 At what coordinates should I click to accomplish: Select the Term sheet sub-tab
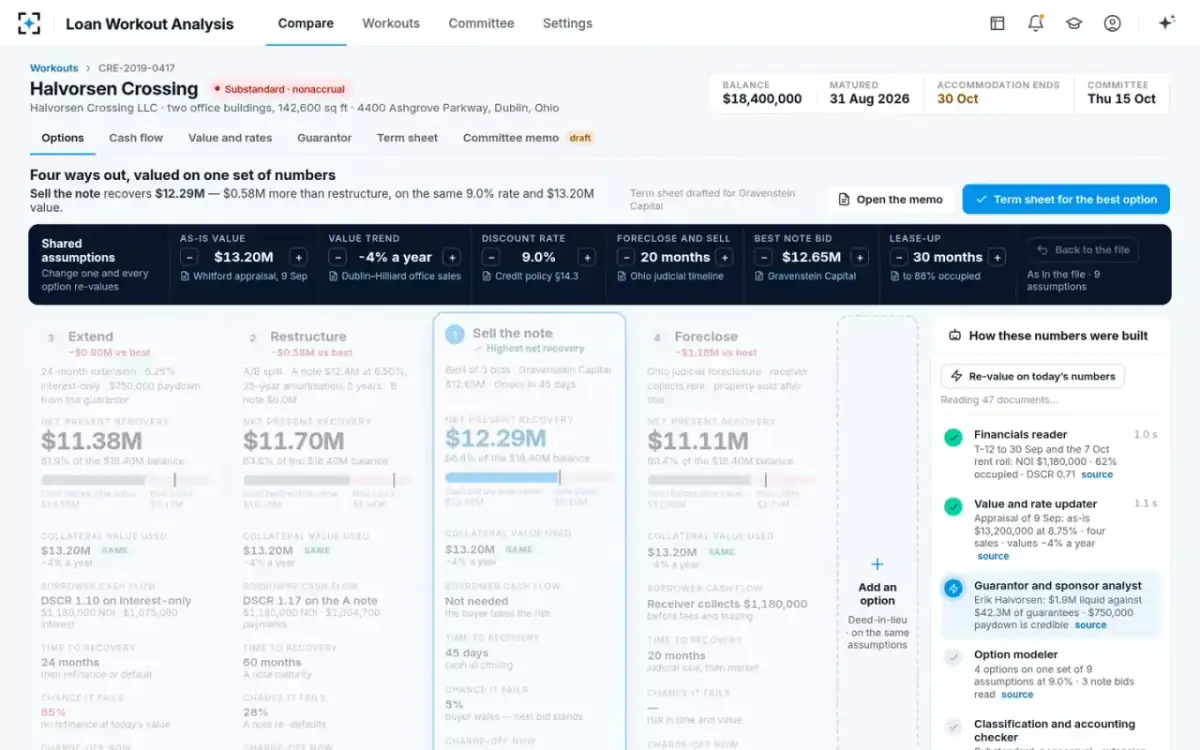pyautogui.click(x=407, y=138)
